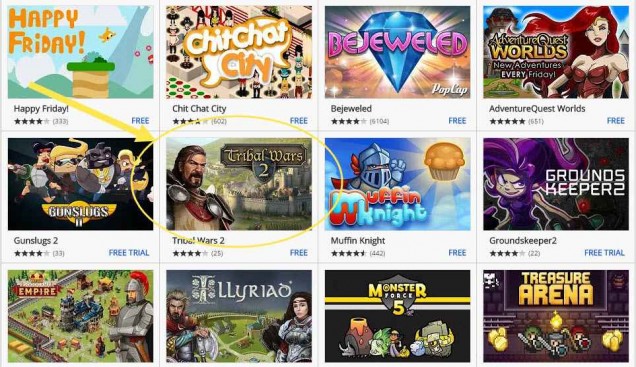Click the Tribal Wars 2 artwork
The image size is (636, 367).
pos(239,184)
